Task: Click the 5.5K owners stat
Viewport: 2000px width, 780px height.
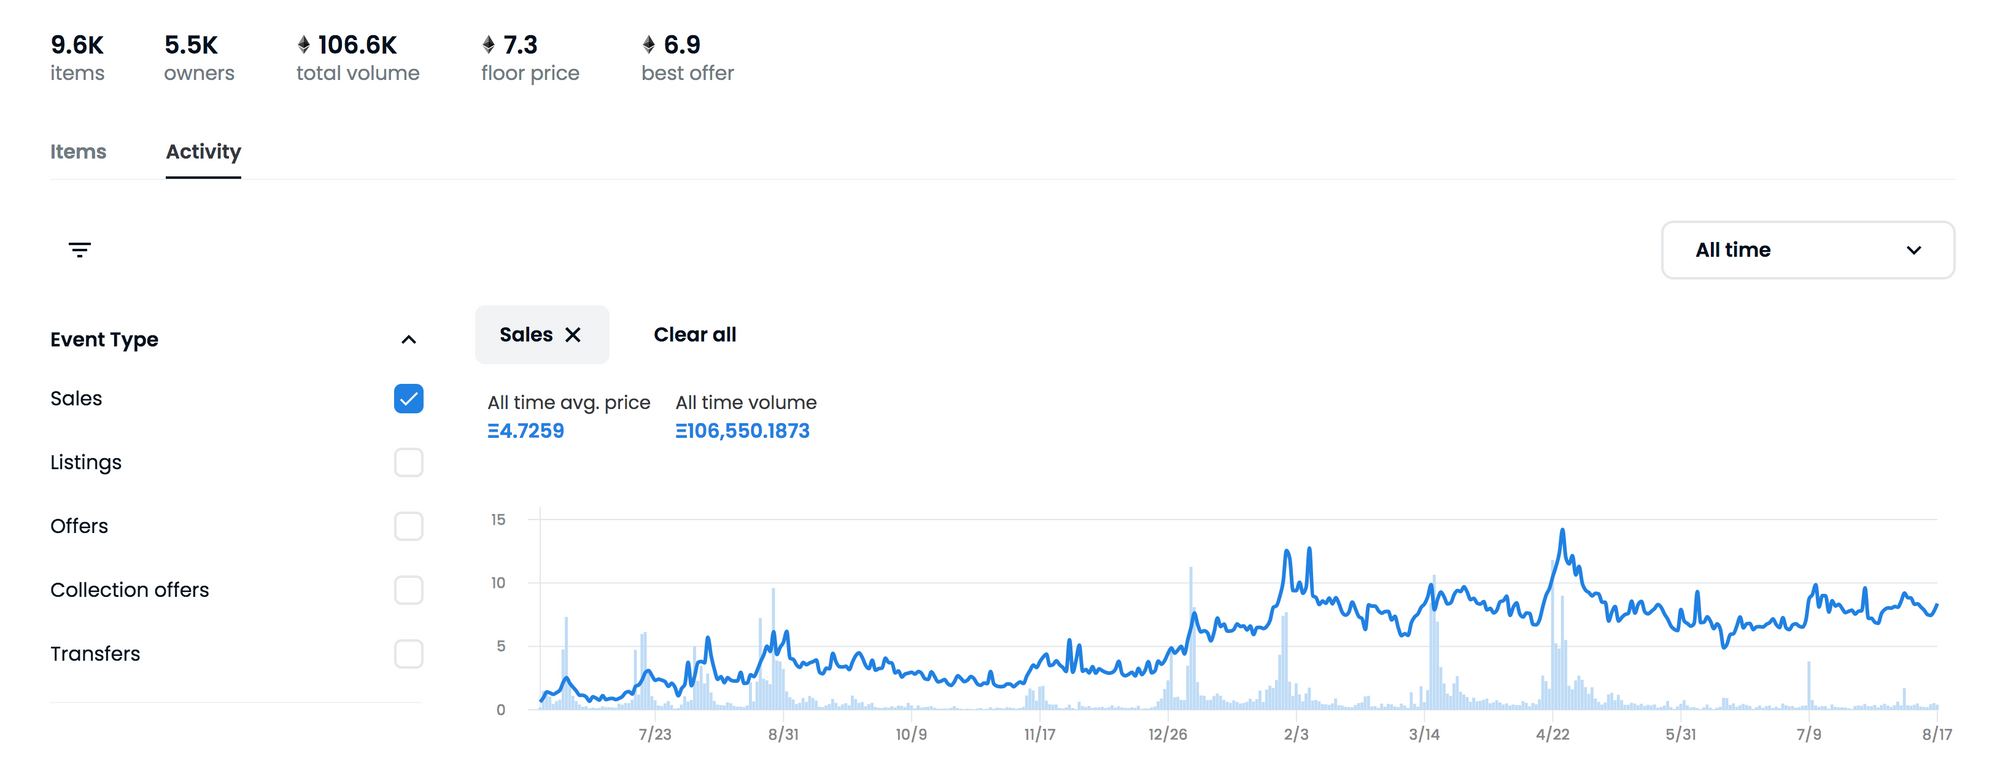Action: (x=198, y=58)
